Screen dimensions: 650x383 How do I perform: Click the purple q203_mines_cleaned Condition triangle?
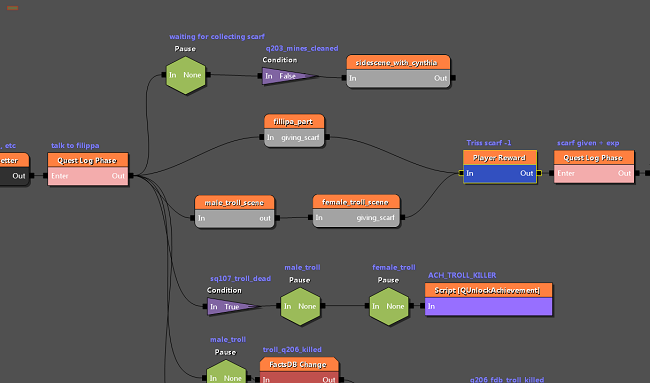click(x=289, y=76)
